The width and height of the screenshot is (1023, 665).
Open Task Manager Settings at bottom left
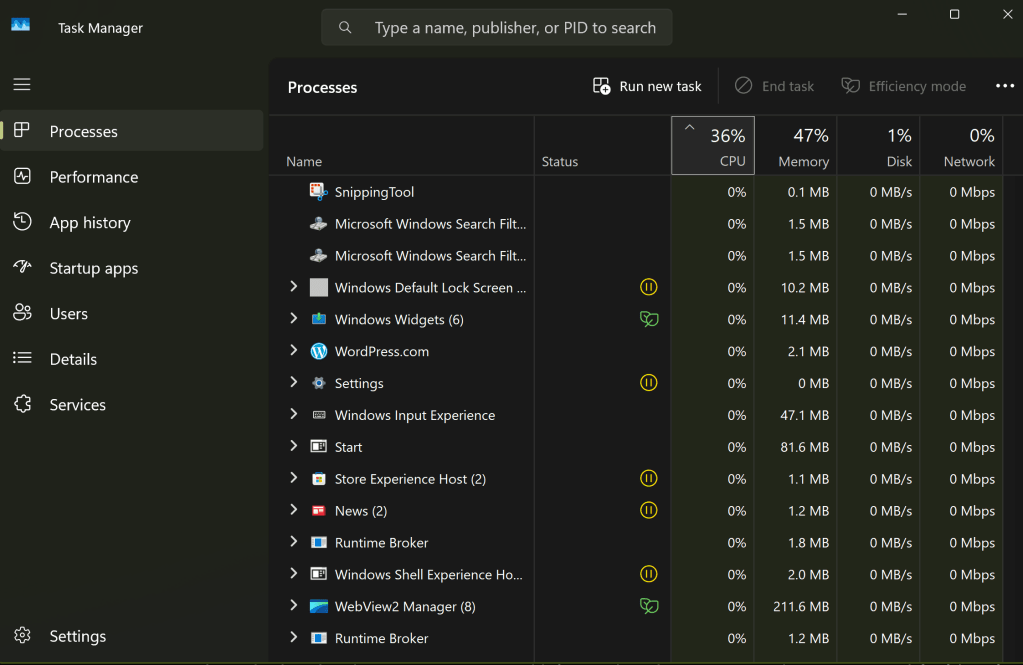coord(77,636)
